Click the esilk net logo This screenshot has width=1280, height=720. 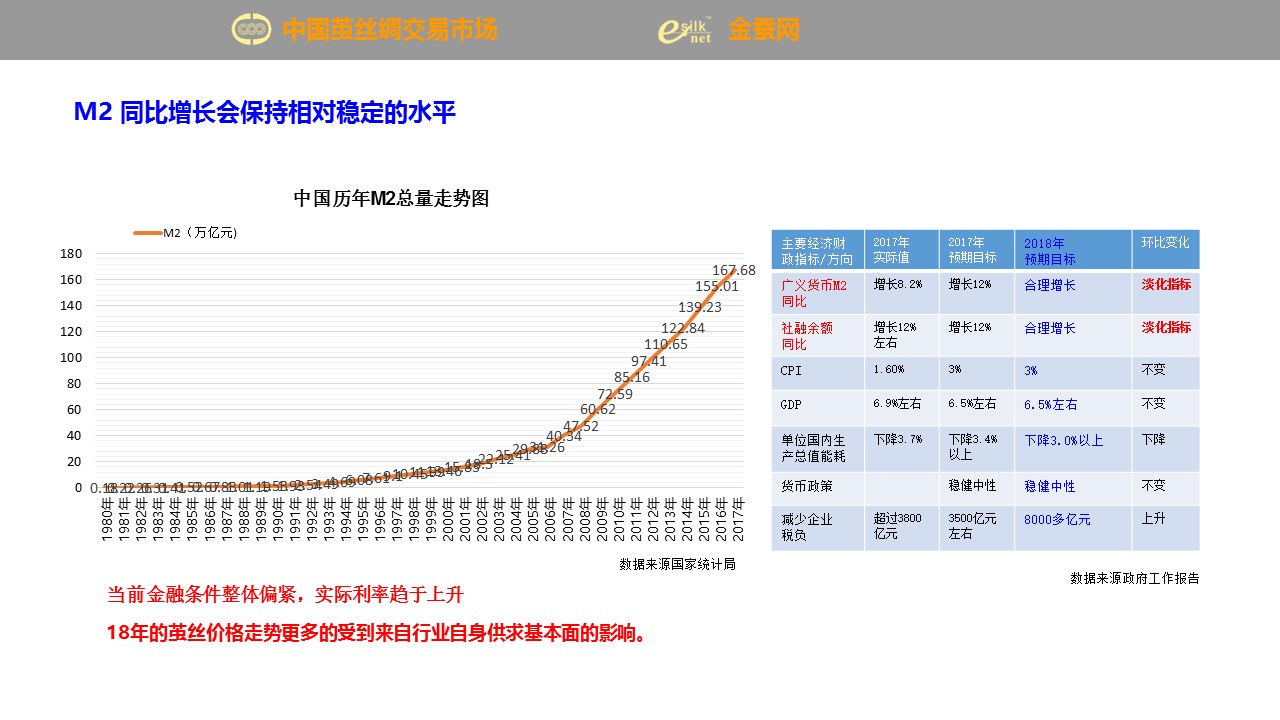(x=685, y=30)
